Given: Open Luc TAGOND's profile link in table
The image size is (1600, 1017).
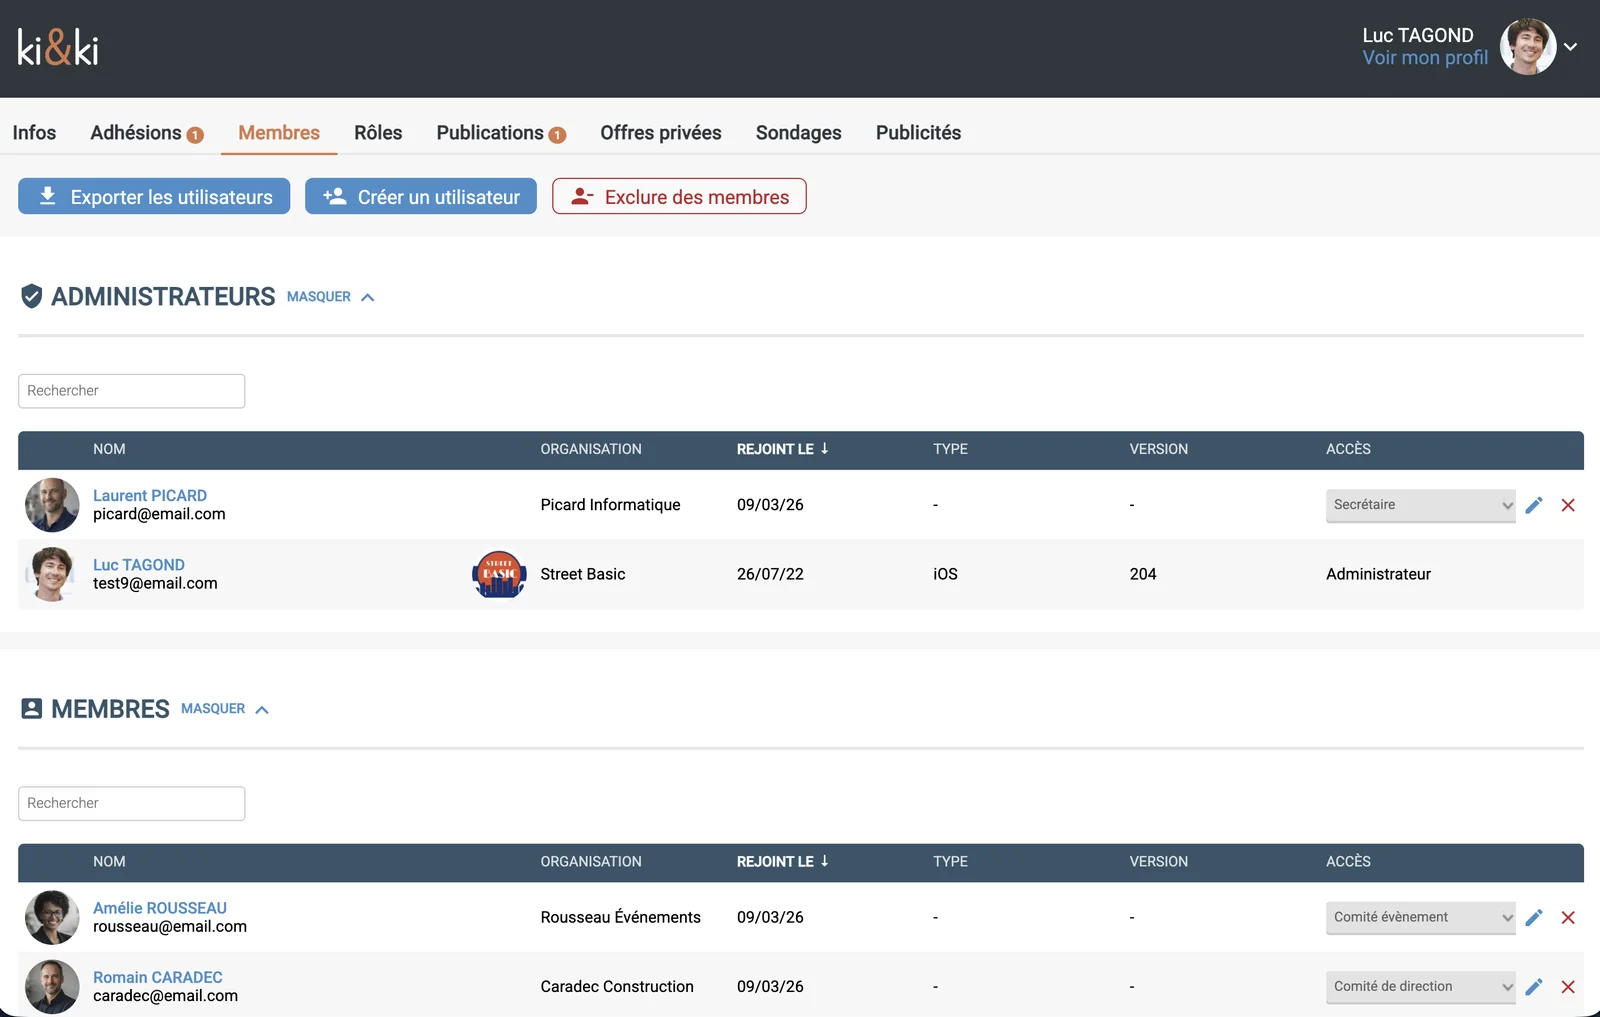Looking at the screenshot, I should click(139, 565).
